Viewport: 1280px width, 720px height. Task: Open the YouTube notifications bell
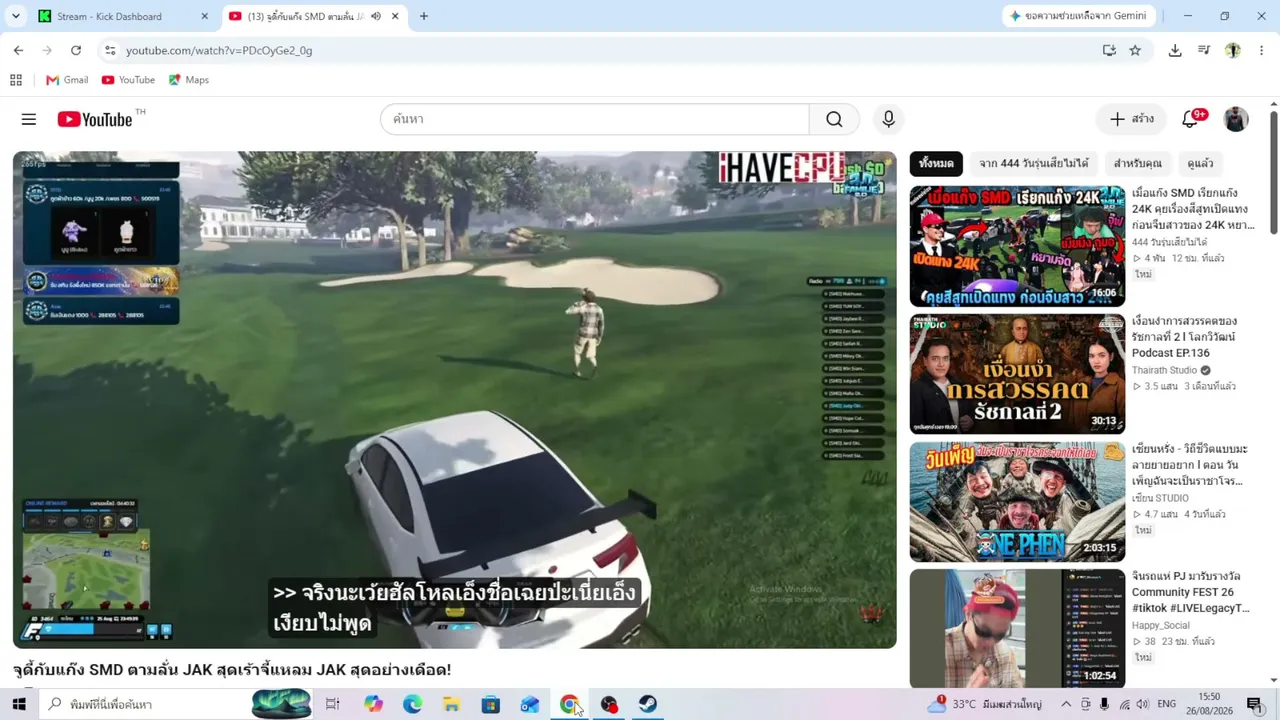(x=1190, y=119)
